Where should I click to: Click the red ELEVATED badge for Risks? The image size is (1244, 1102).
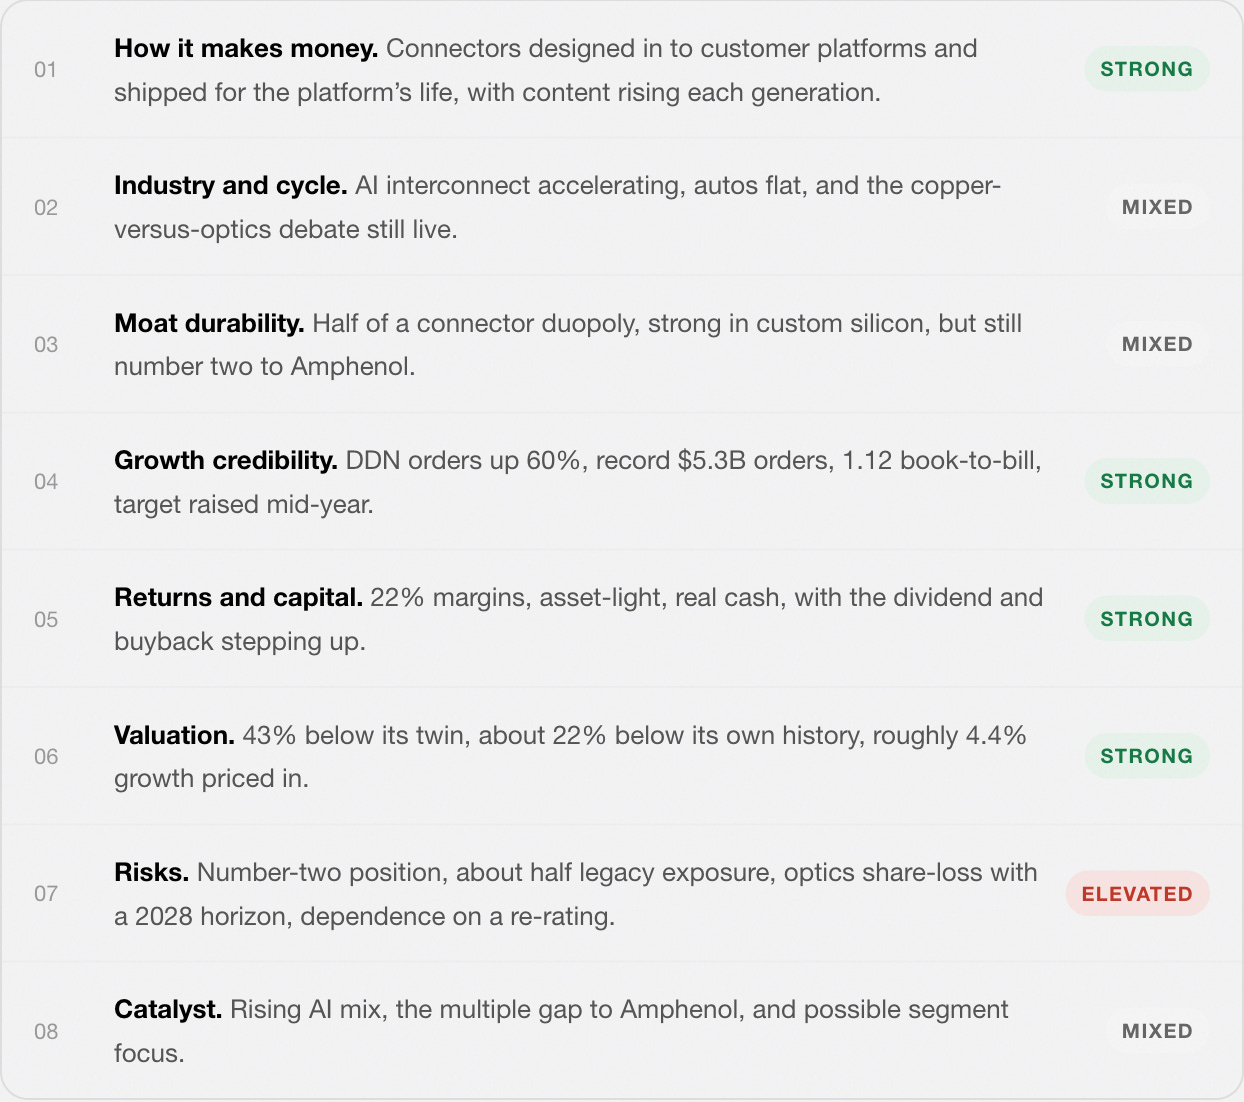[1138, 894]
